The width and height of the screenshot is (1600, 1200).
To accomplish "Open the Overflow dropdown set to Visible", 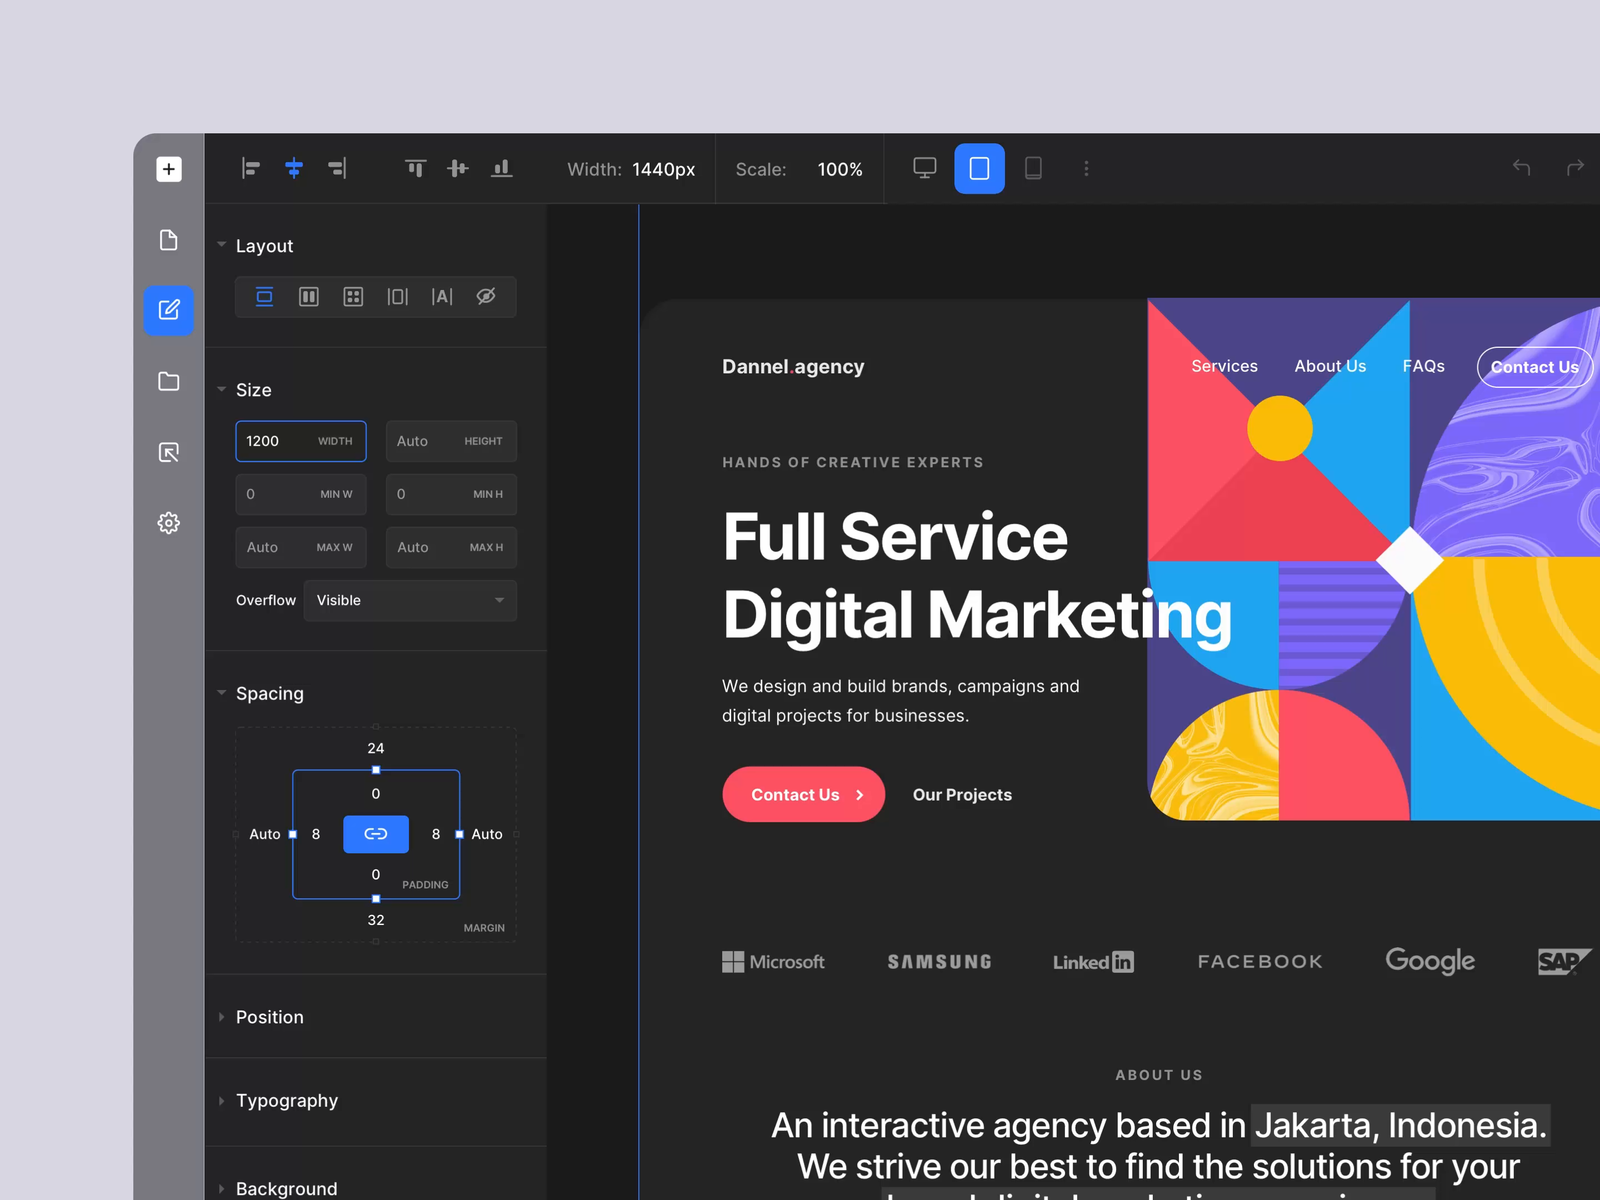I will tap(410, 600).
